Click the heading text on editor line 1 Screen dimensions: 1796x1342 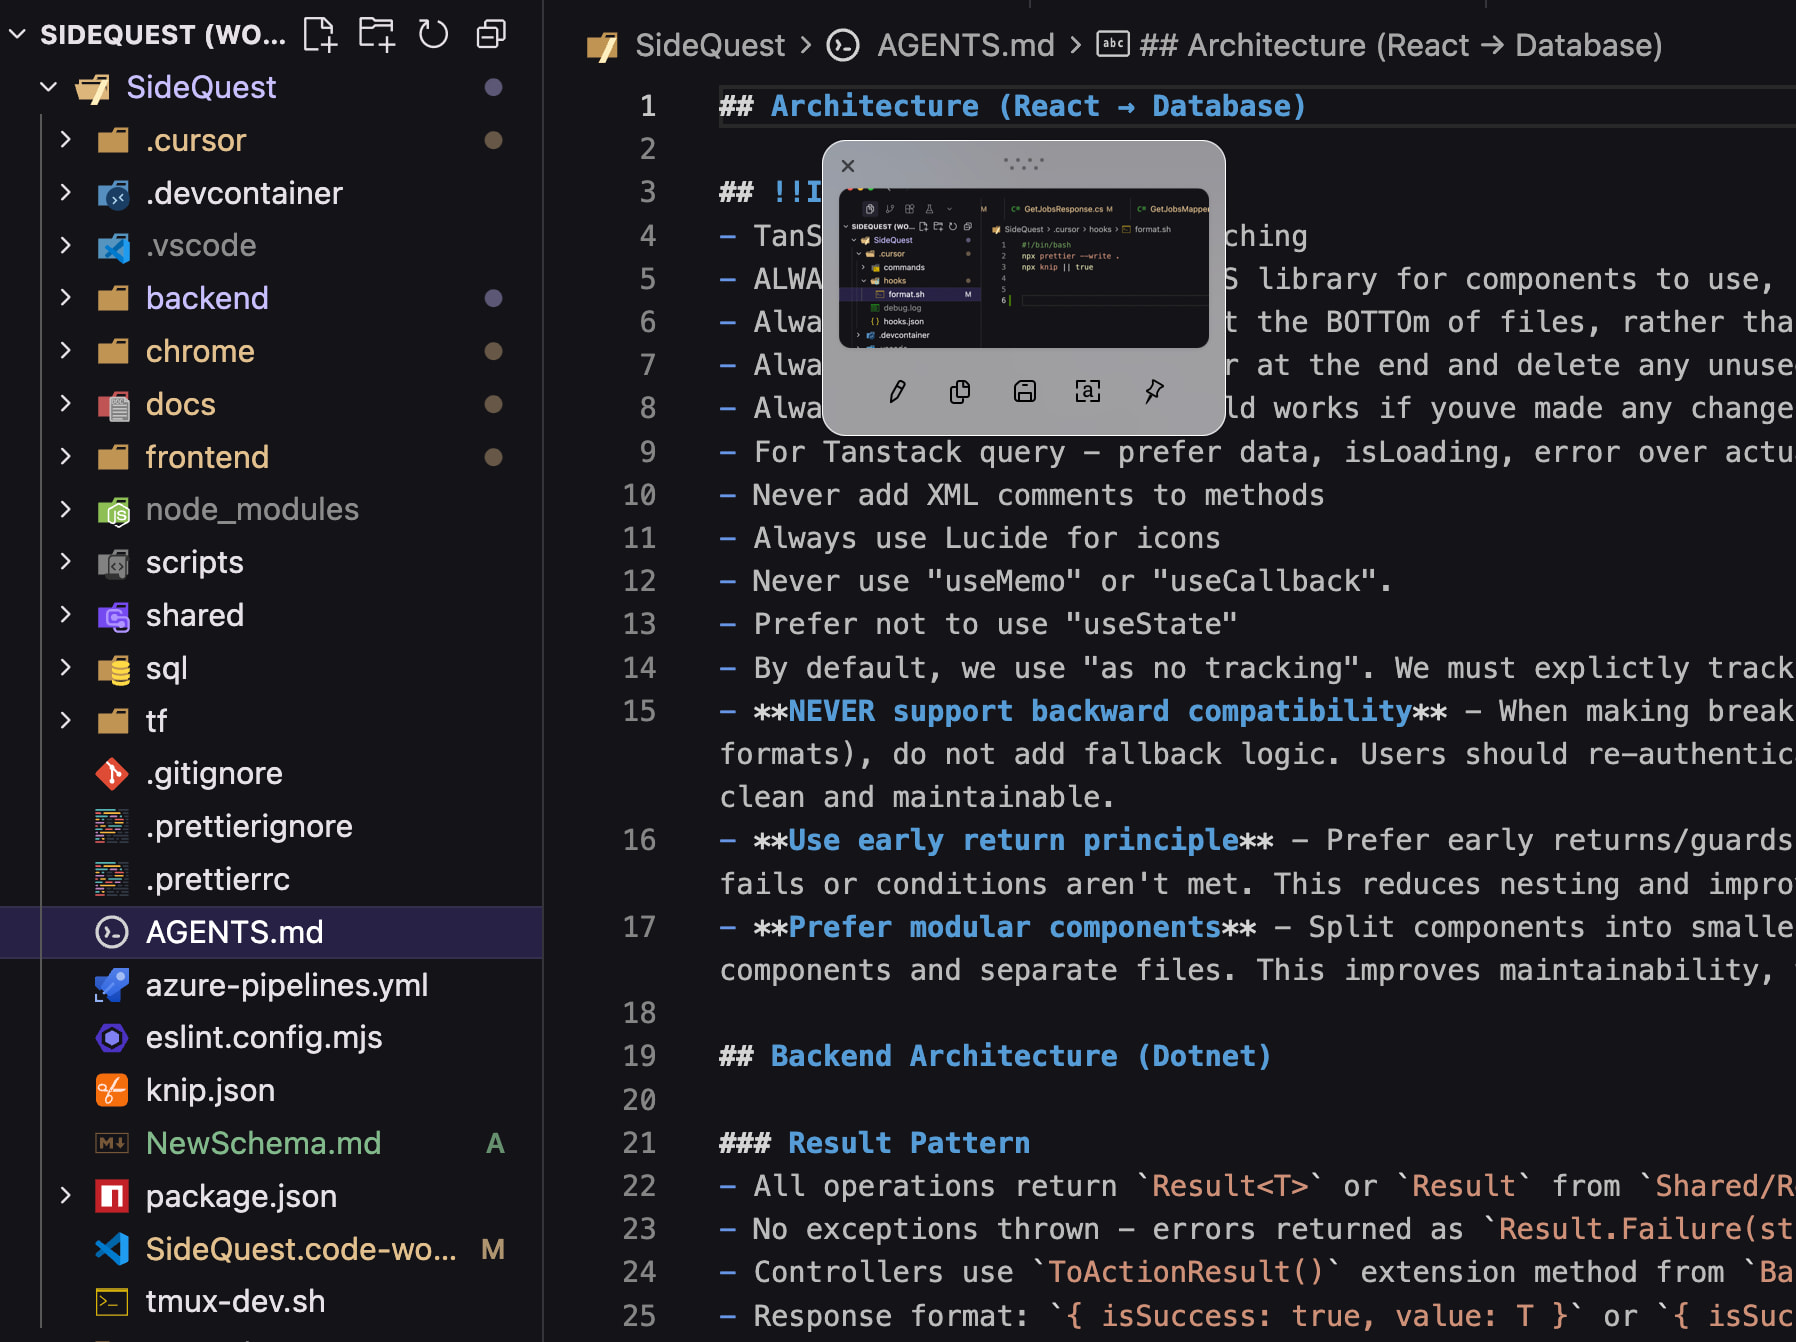[x=1013, y=106]
